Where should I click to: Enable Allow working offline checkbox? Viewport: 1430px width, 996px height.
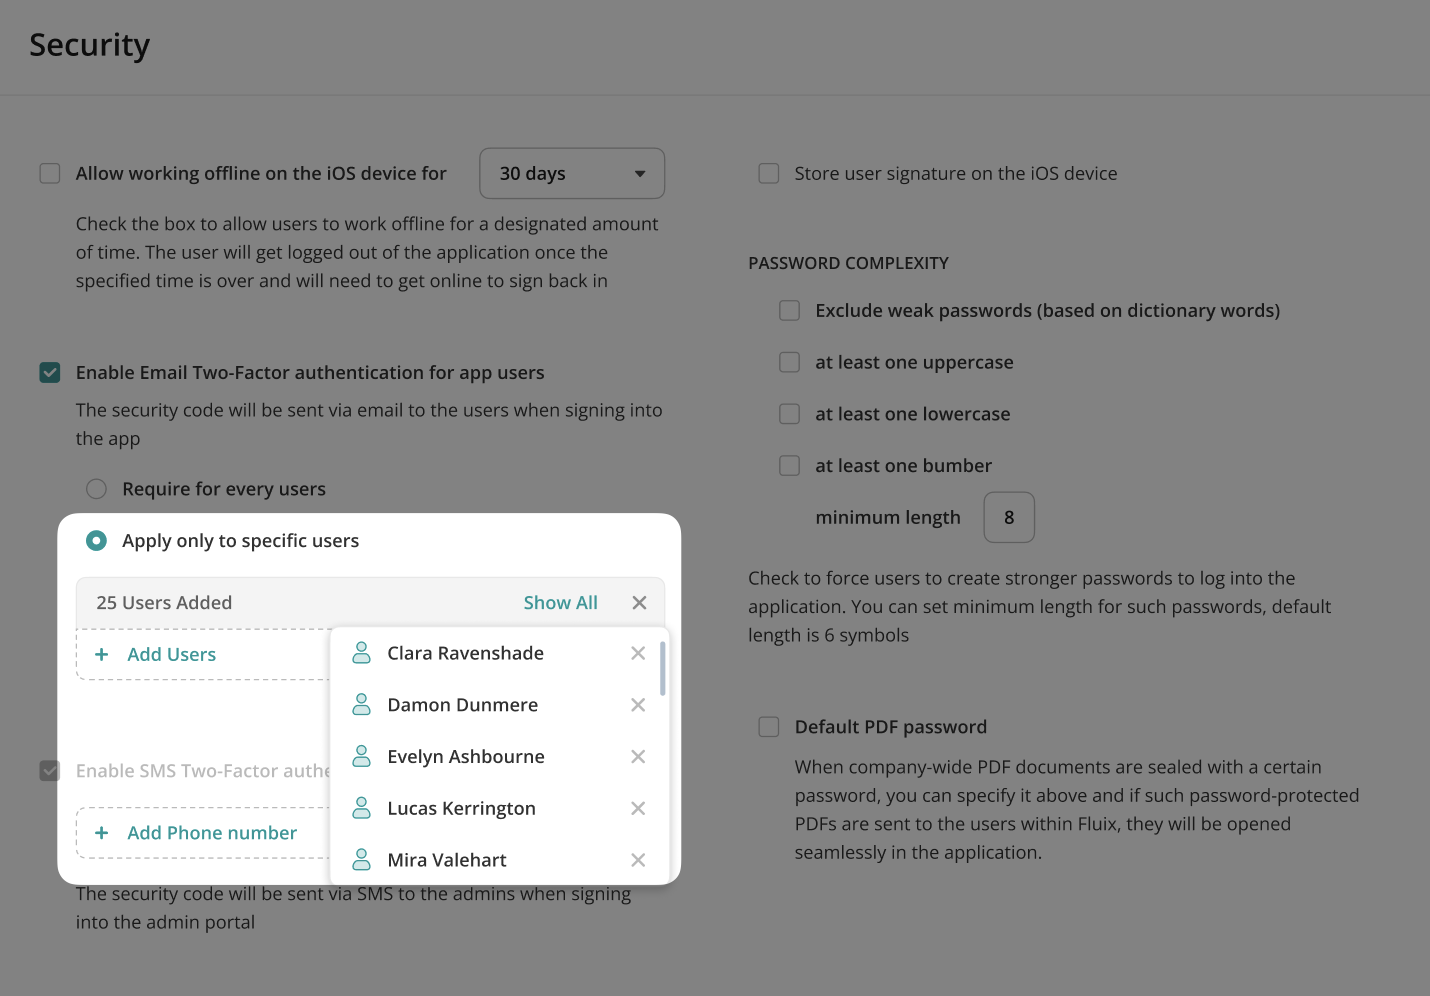pos(50,174)
